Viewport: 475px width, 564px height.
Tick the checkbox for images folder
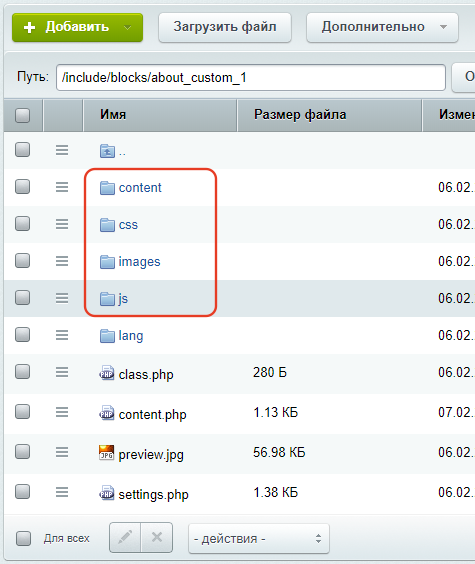coord(23,261)
